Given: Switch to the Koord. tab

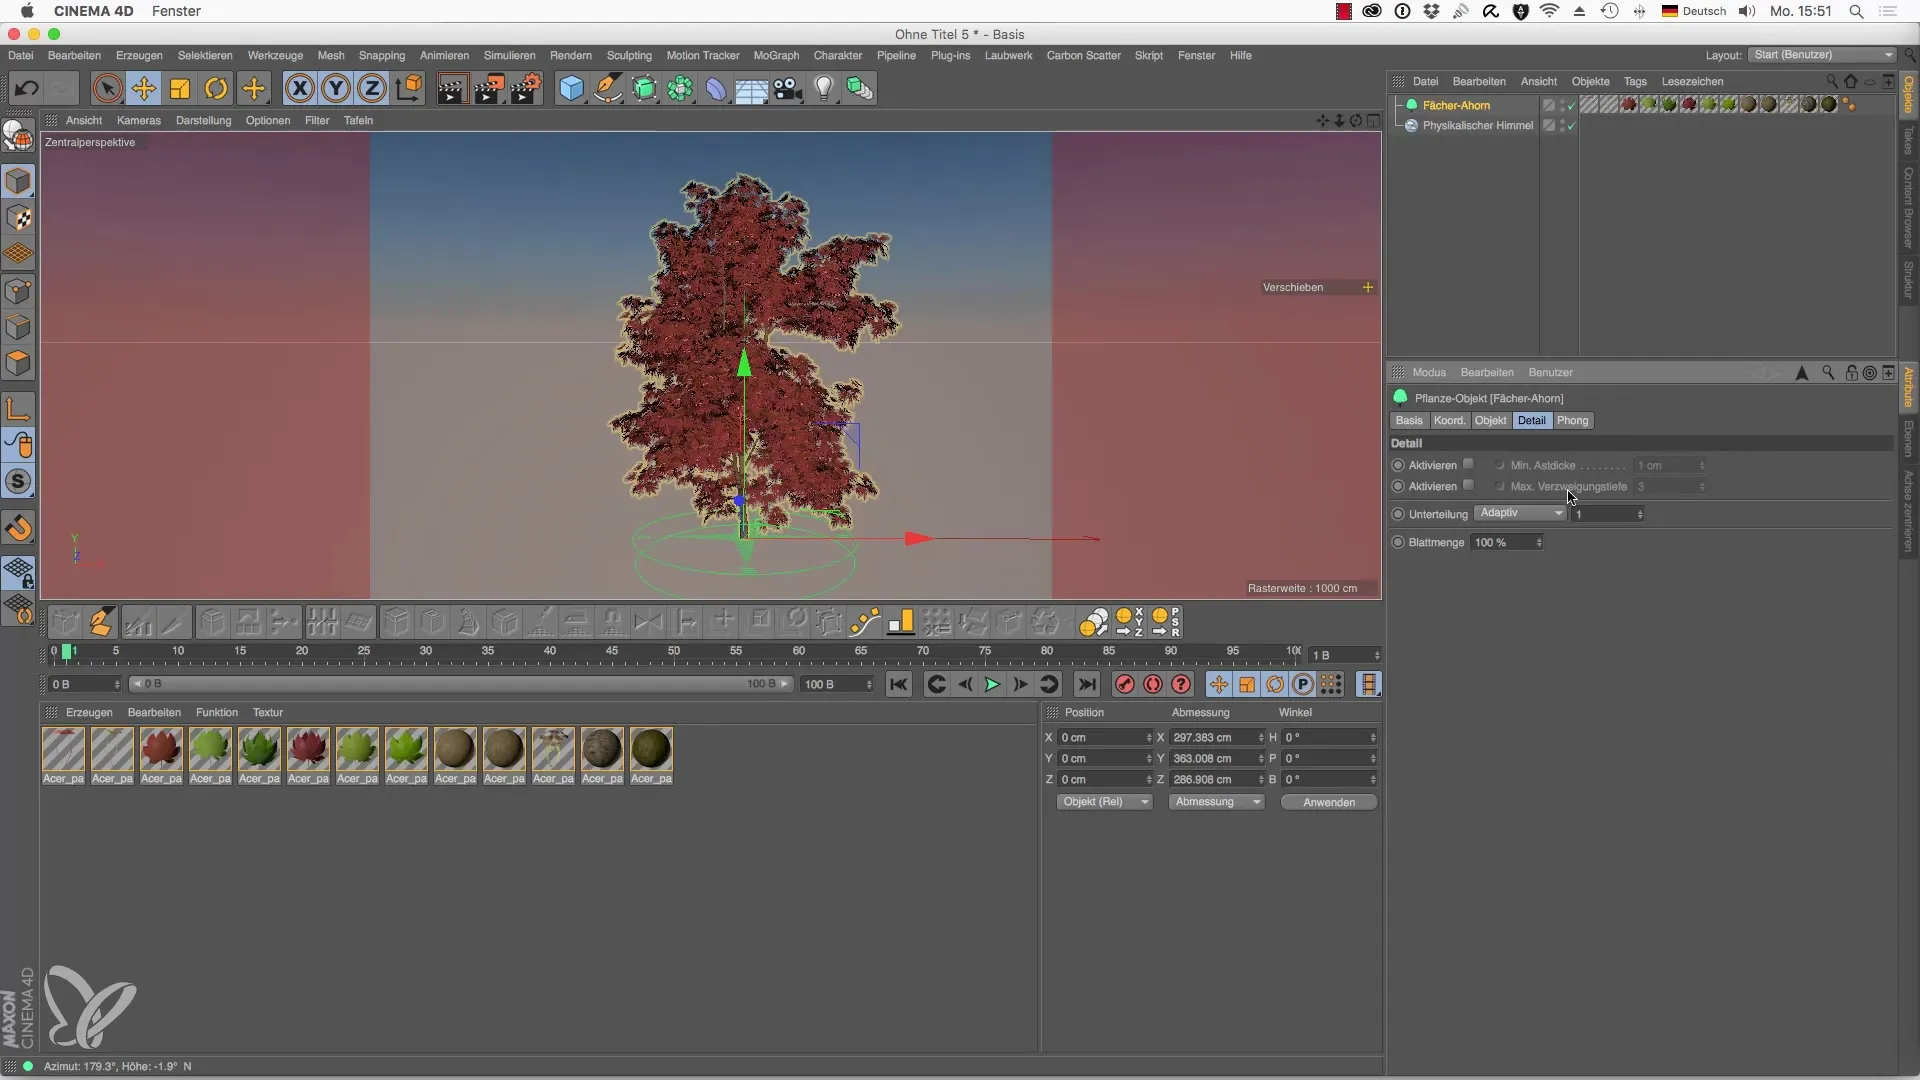Looking at the screenshot, I should coord(1449,421).
